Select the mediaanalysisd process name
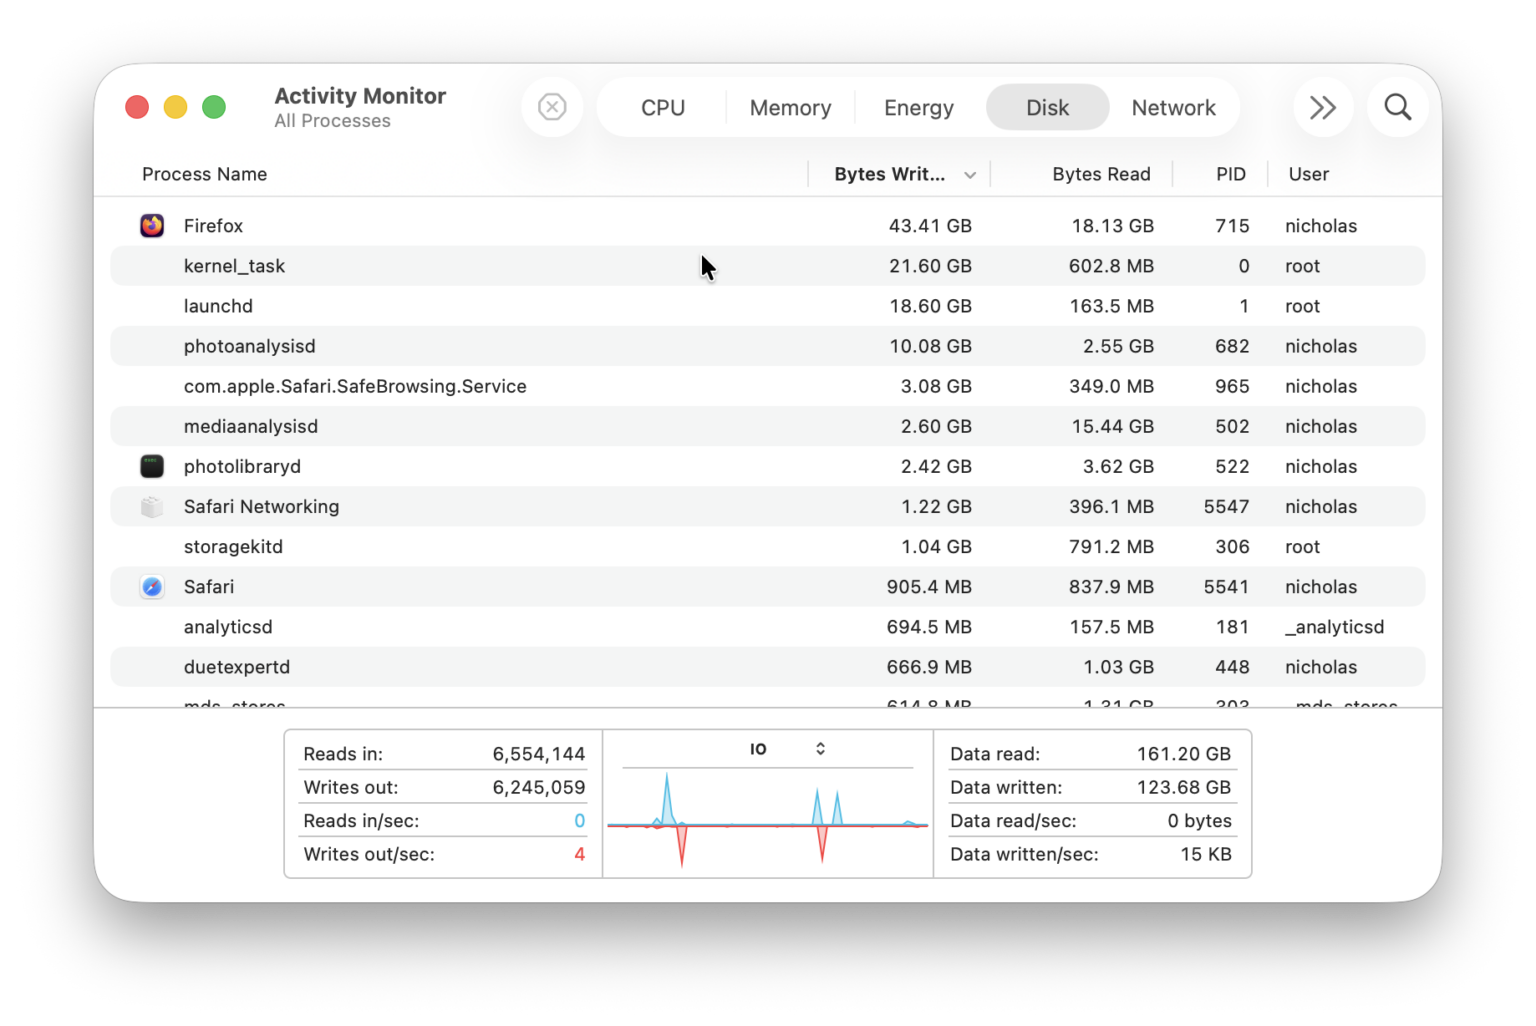The height and width of the screenshot is (1026, 1536). (250, 426)
